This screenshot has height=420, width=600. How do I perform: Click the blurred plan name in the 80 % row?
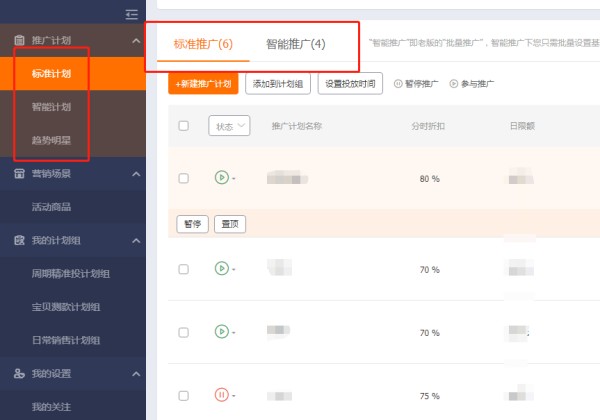287,178
